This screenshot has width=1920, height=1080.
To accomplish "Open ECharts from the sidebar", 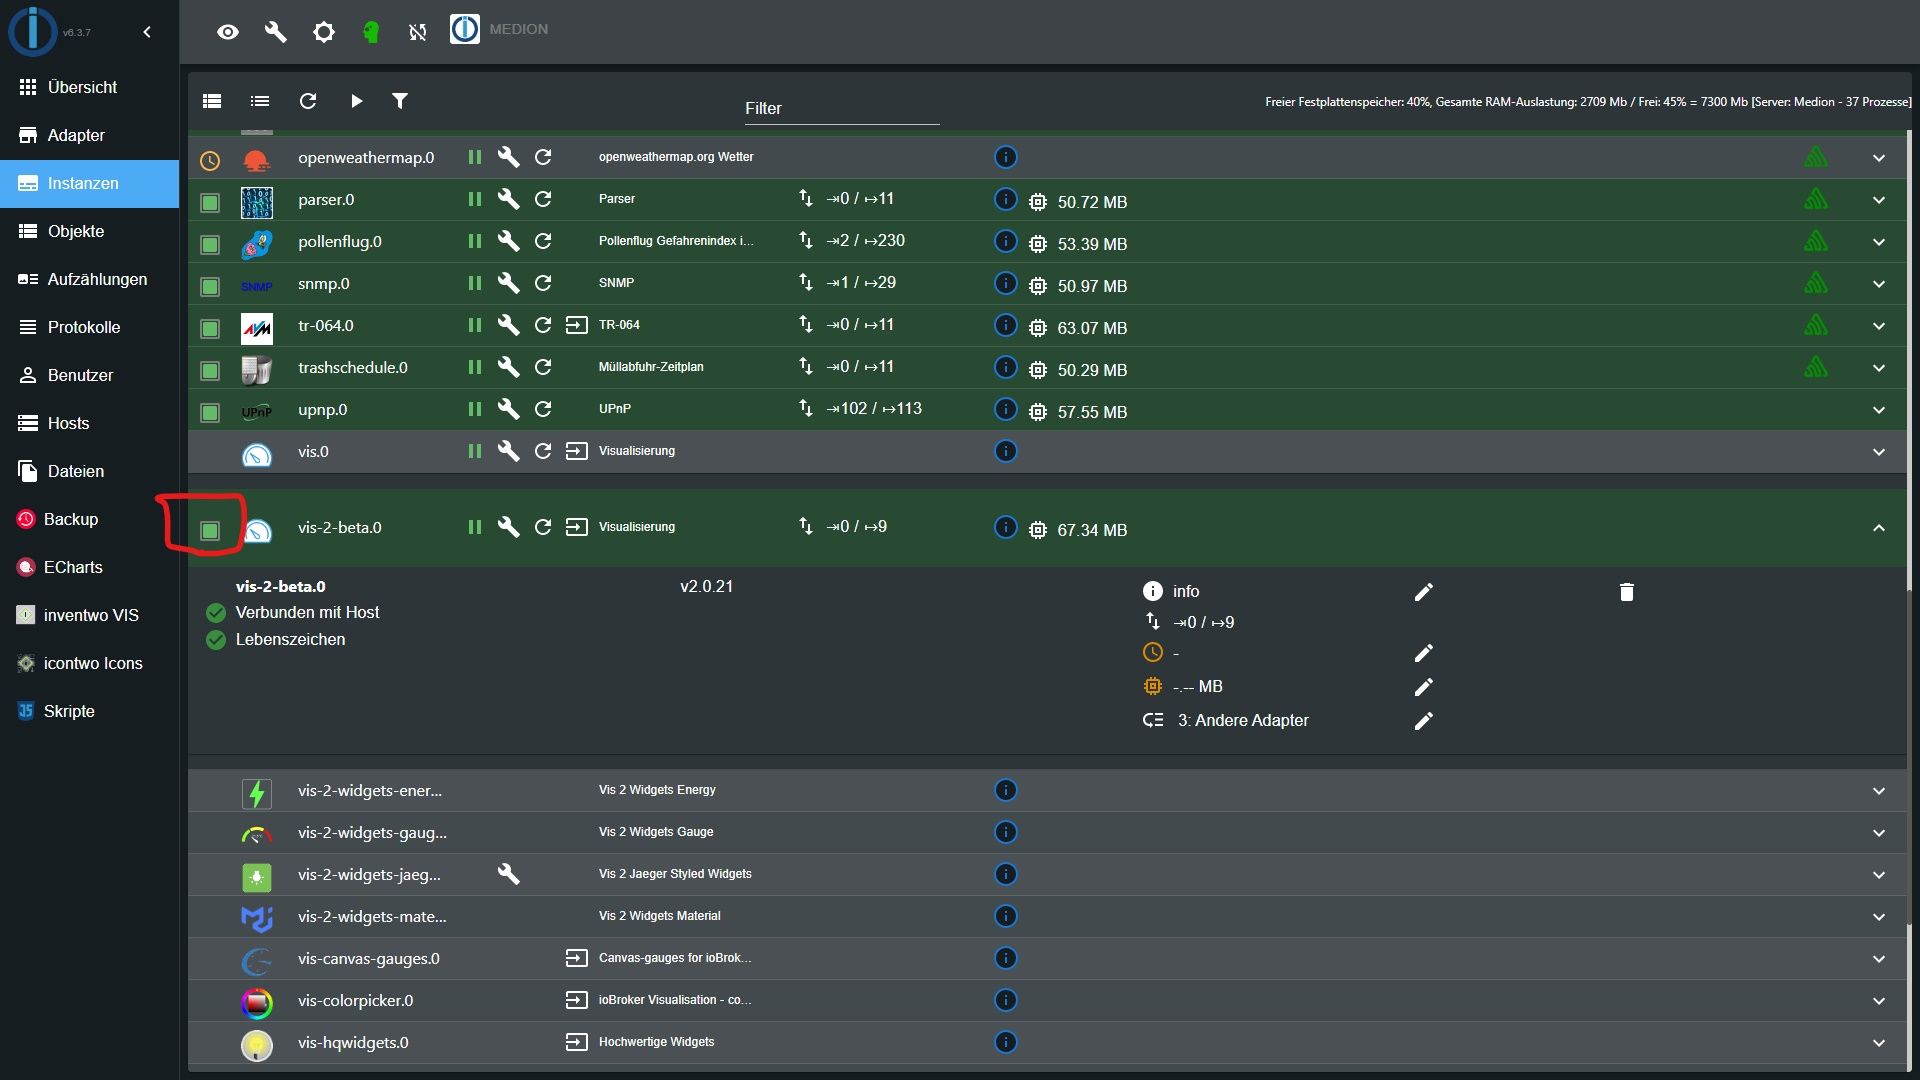I will 89,567.
